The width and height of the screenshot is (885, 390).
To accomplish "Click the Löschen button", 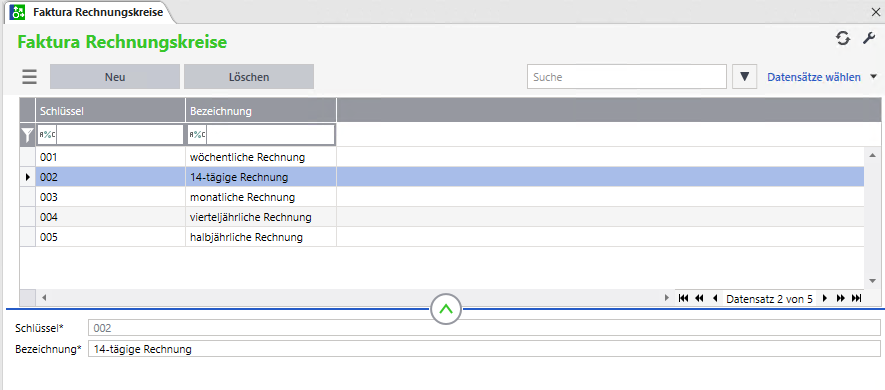I will point(249,77).
